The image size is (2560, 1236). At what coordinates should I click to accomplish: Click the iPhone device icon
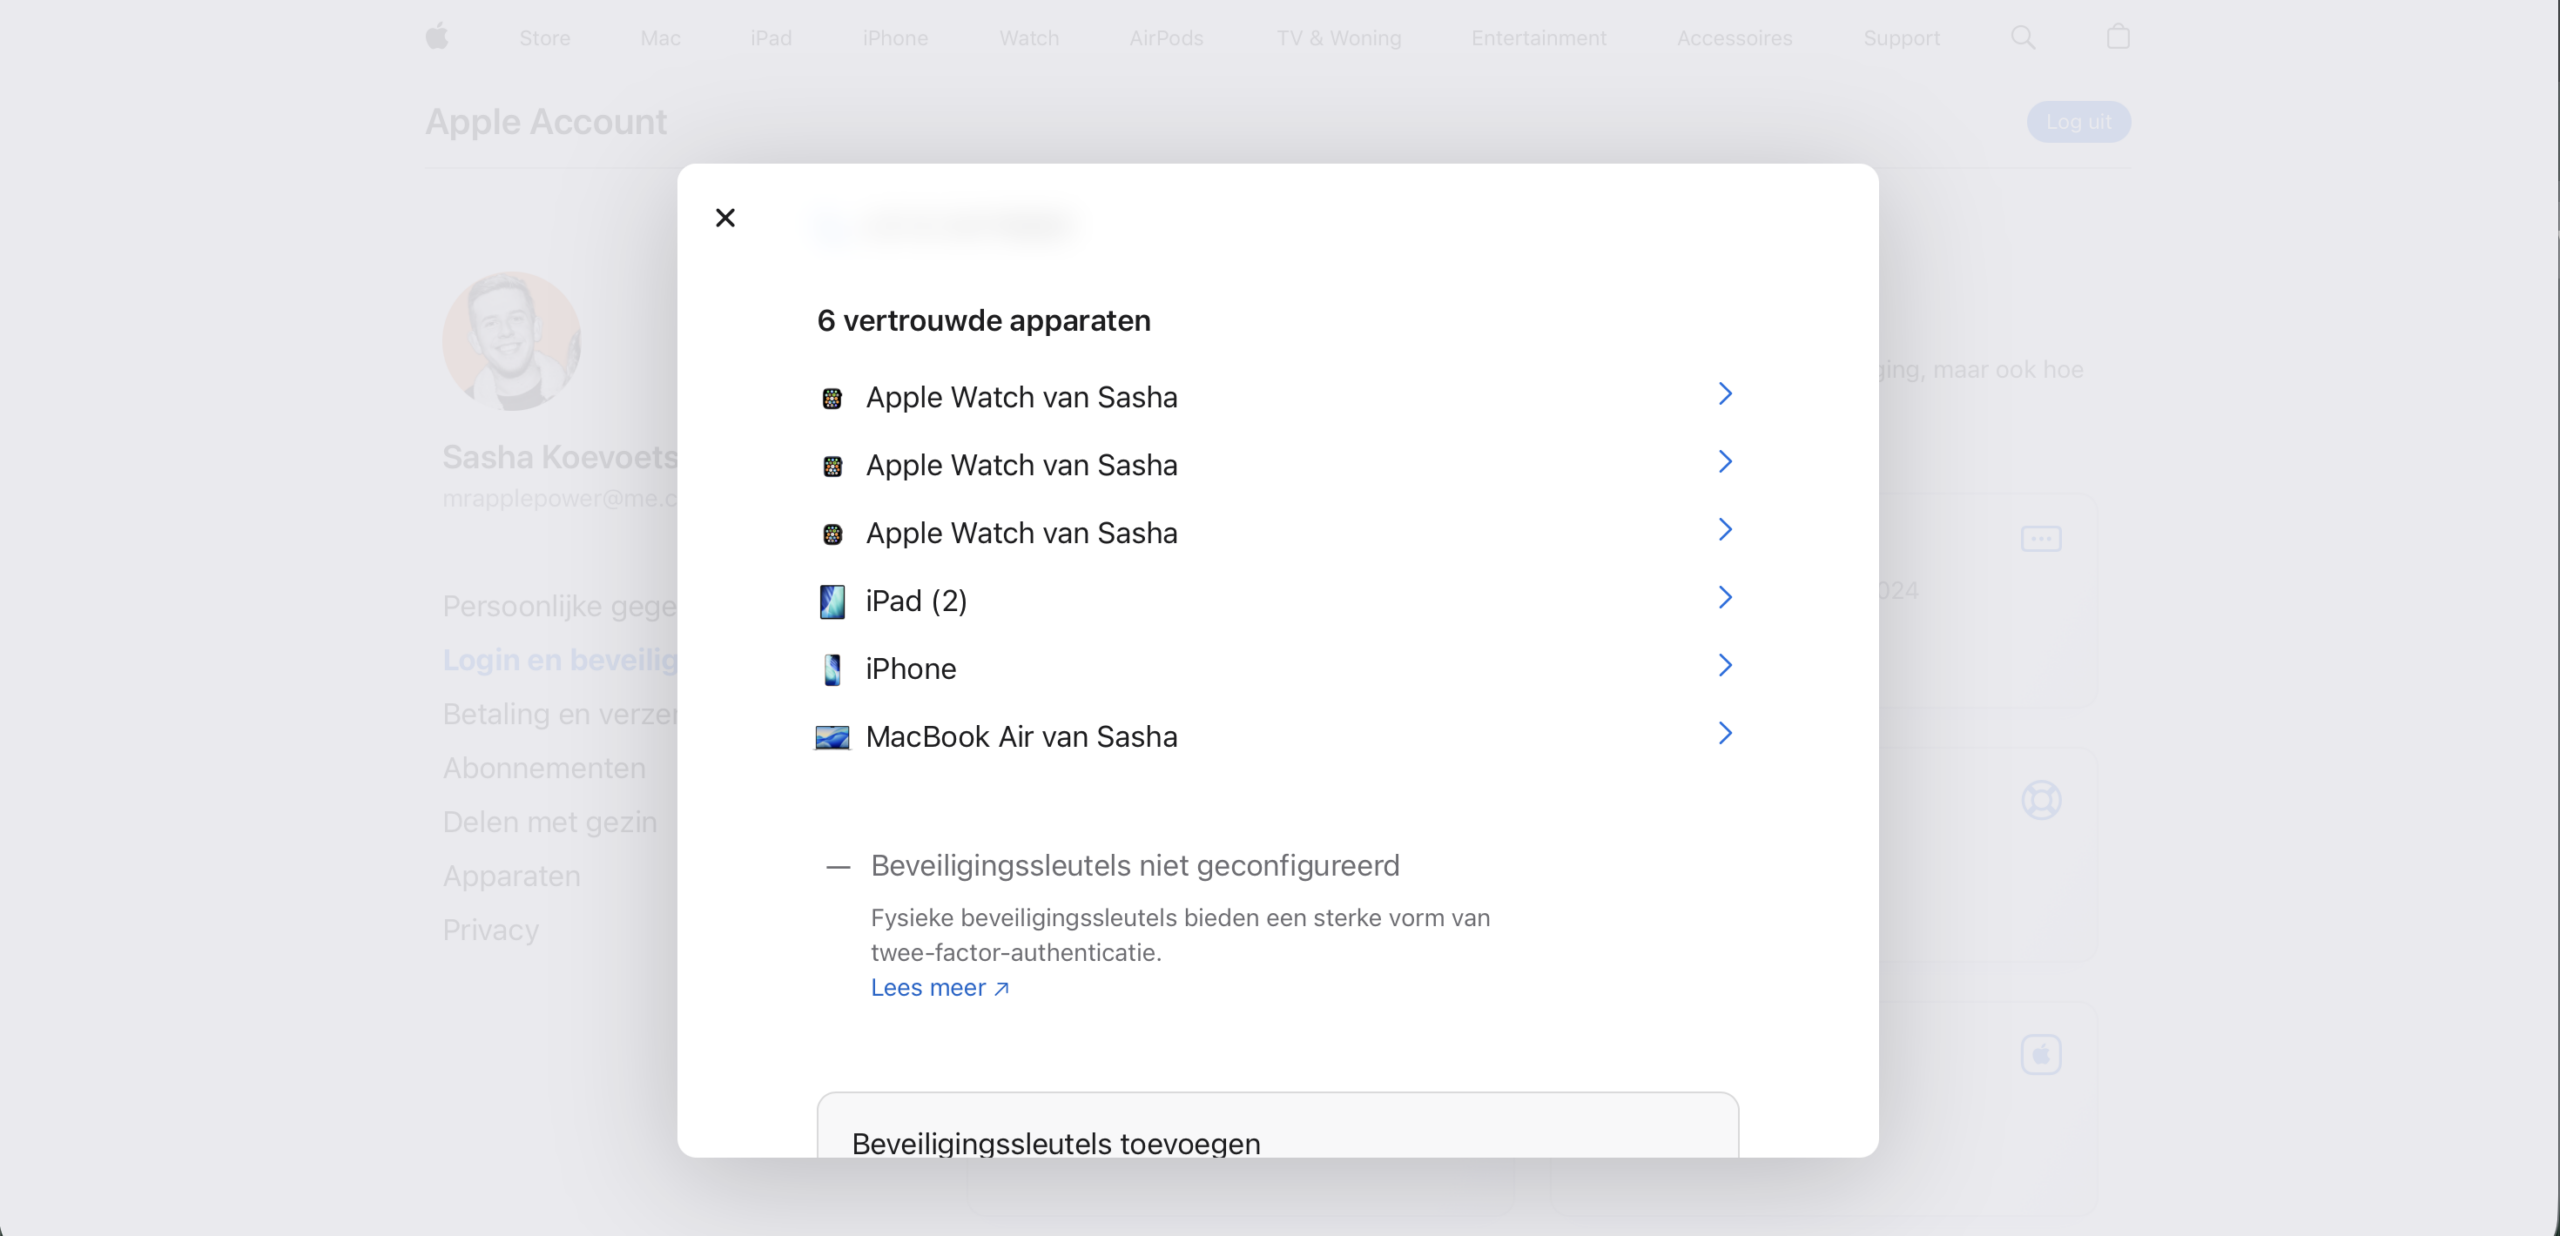pyautogui.click(x=832, y=670)
